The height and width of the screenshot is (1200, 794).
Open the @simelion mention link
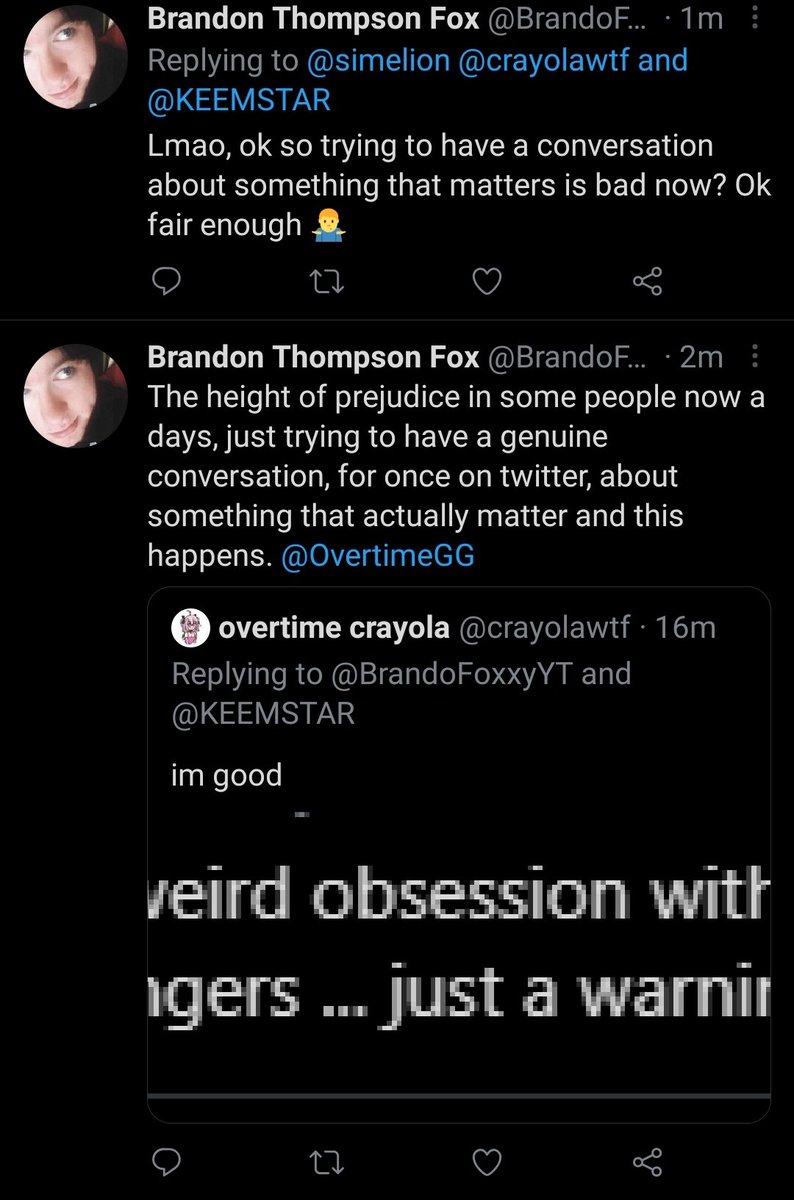(x=378, y=60)
